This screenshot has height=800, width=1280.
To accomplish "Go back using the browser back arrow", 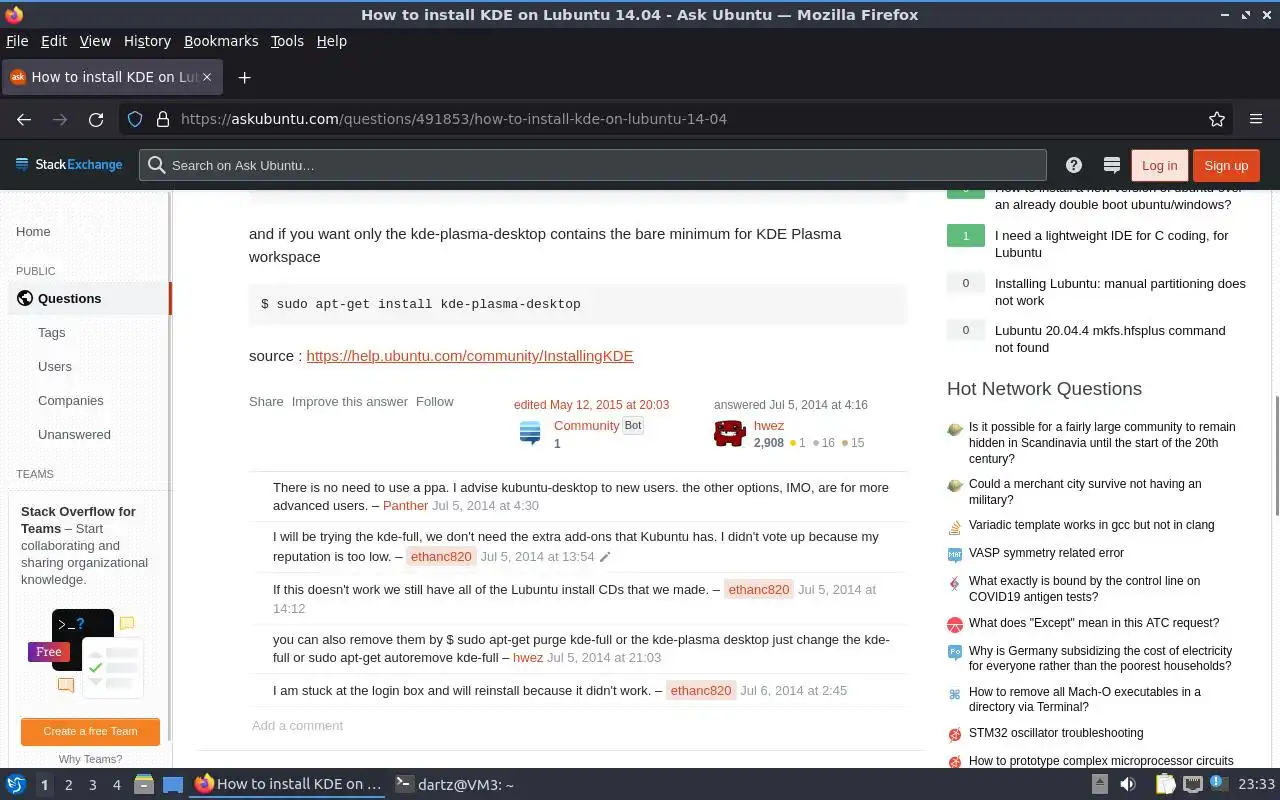I will click(24, 119).
